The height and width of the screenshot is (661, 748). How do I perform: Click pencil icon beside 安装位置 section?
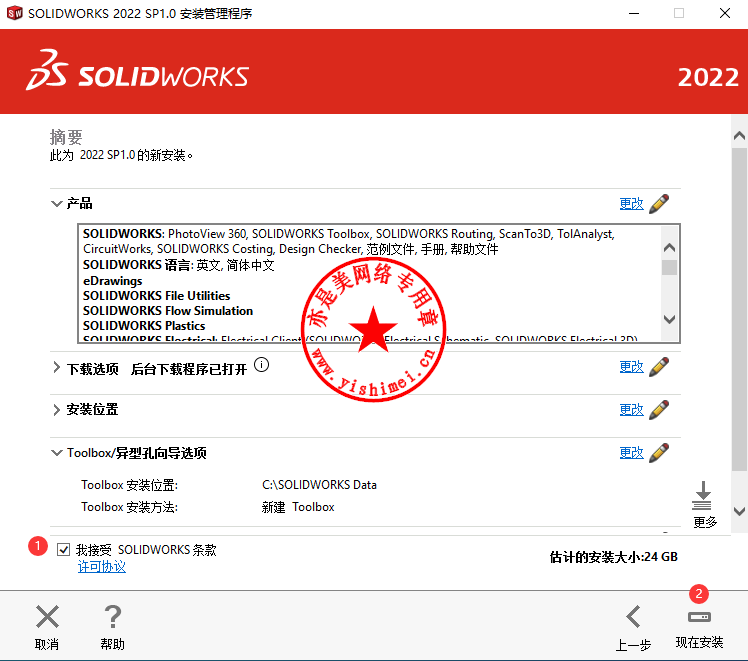click(x=659, y=410)
